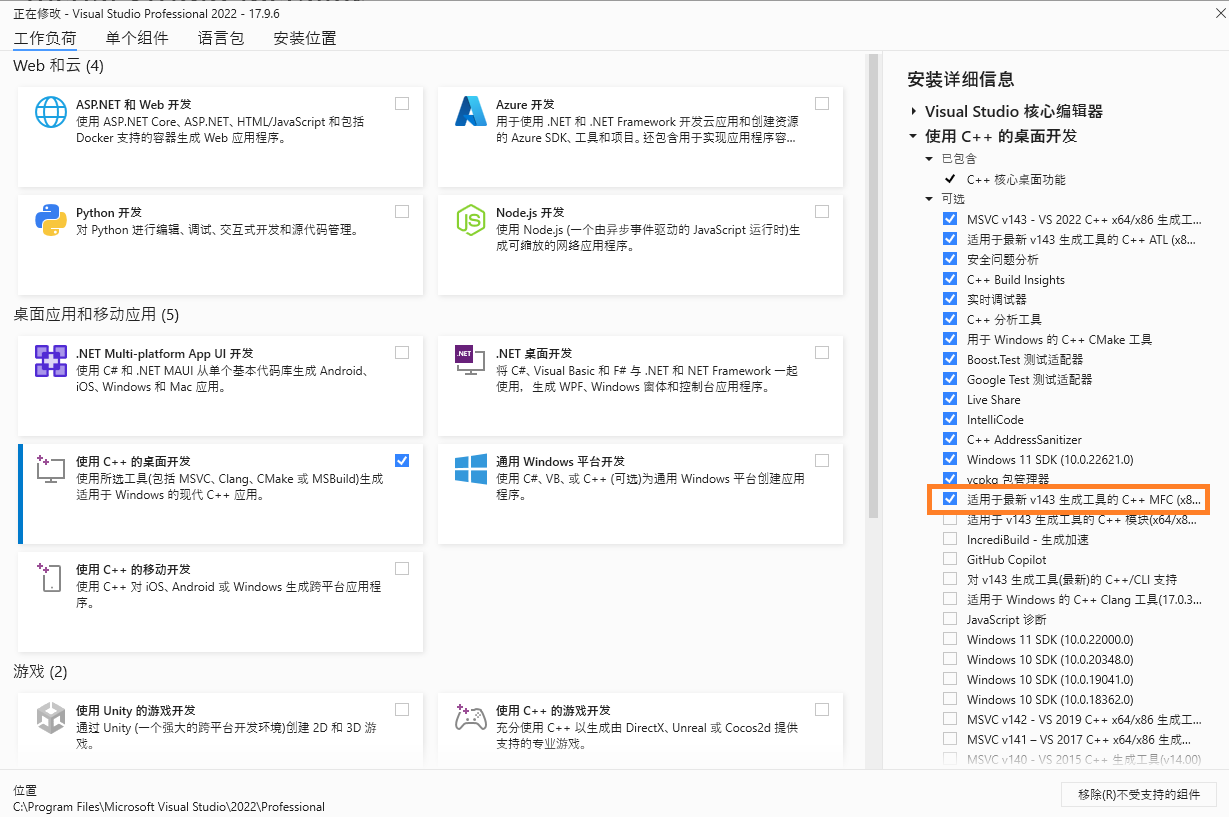Click the .NET desktop development icon
This screenshot has width=1229, height=817.
point(470,360)
